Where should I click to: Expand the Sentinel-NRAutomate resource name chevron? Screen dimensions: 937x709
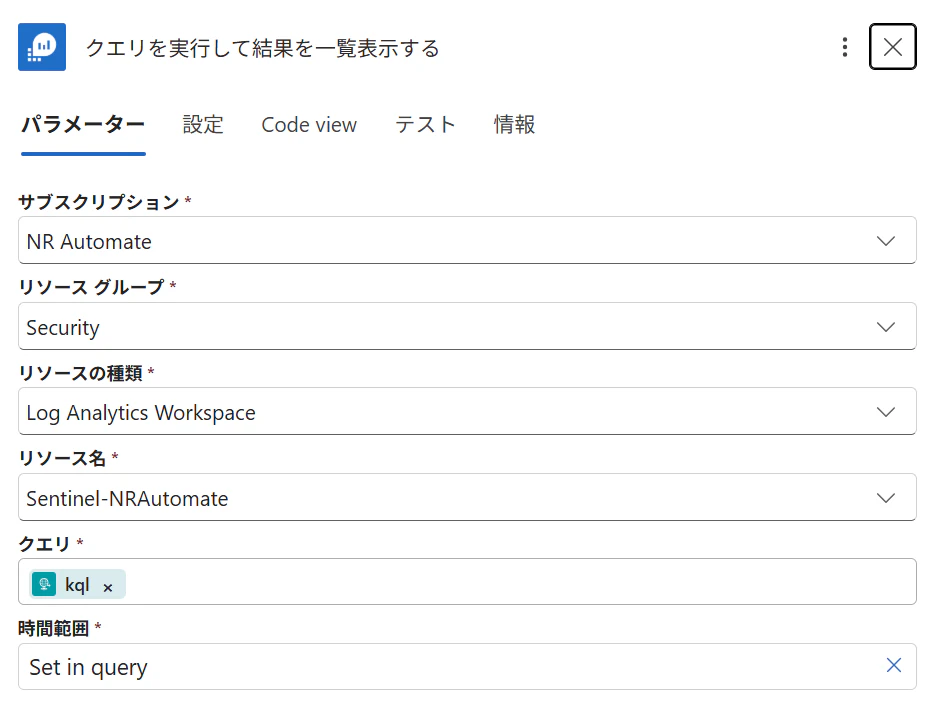[886, 498]
